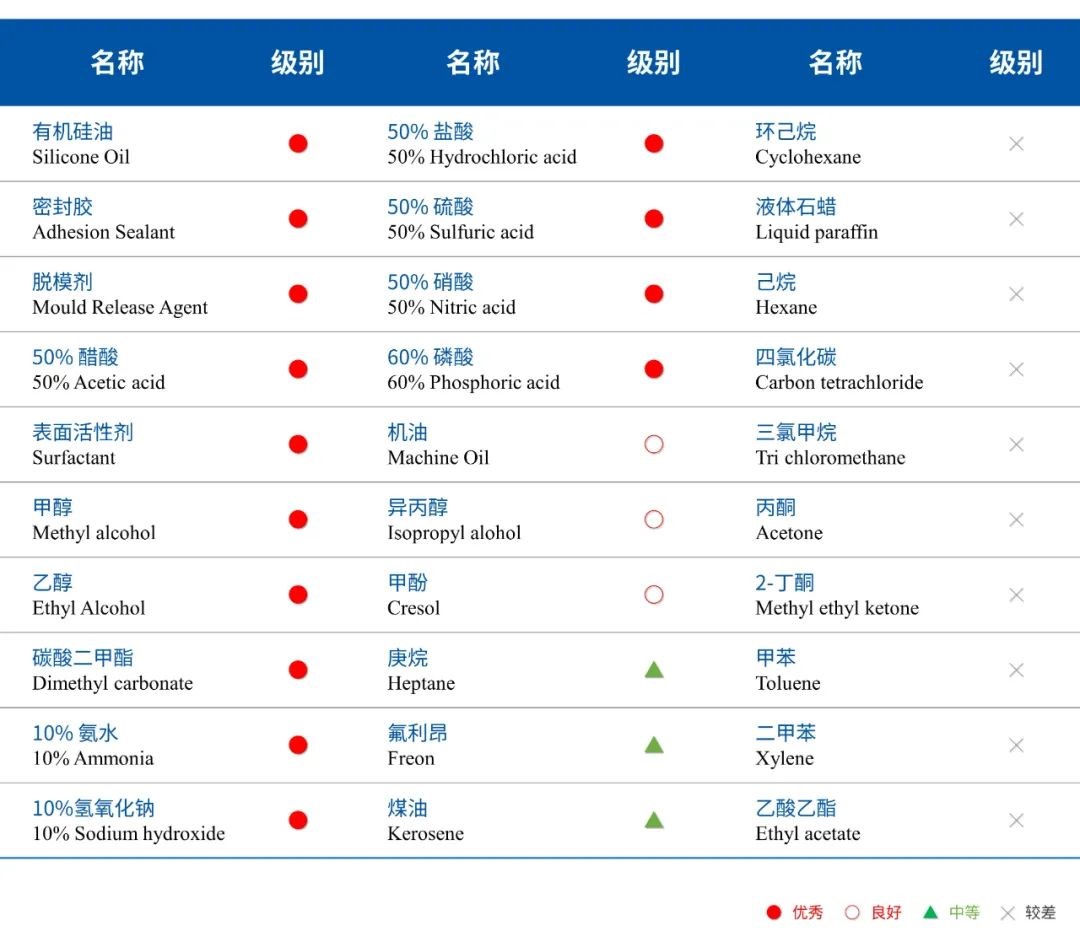
Task: Click the X mark next to Ethyl acetate
Action: pyautogui.click(x=1016, y=820)
